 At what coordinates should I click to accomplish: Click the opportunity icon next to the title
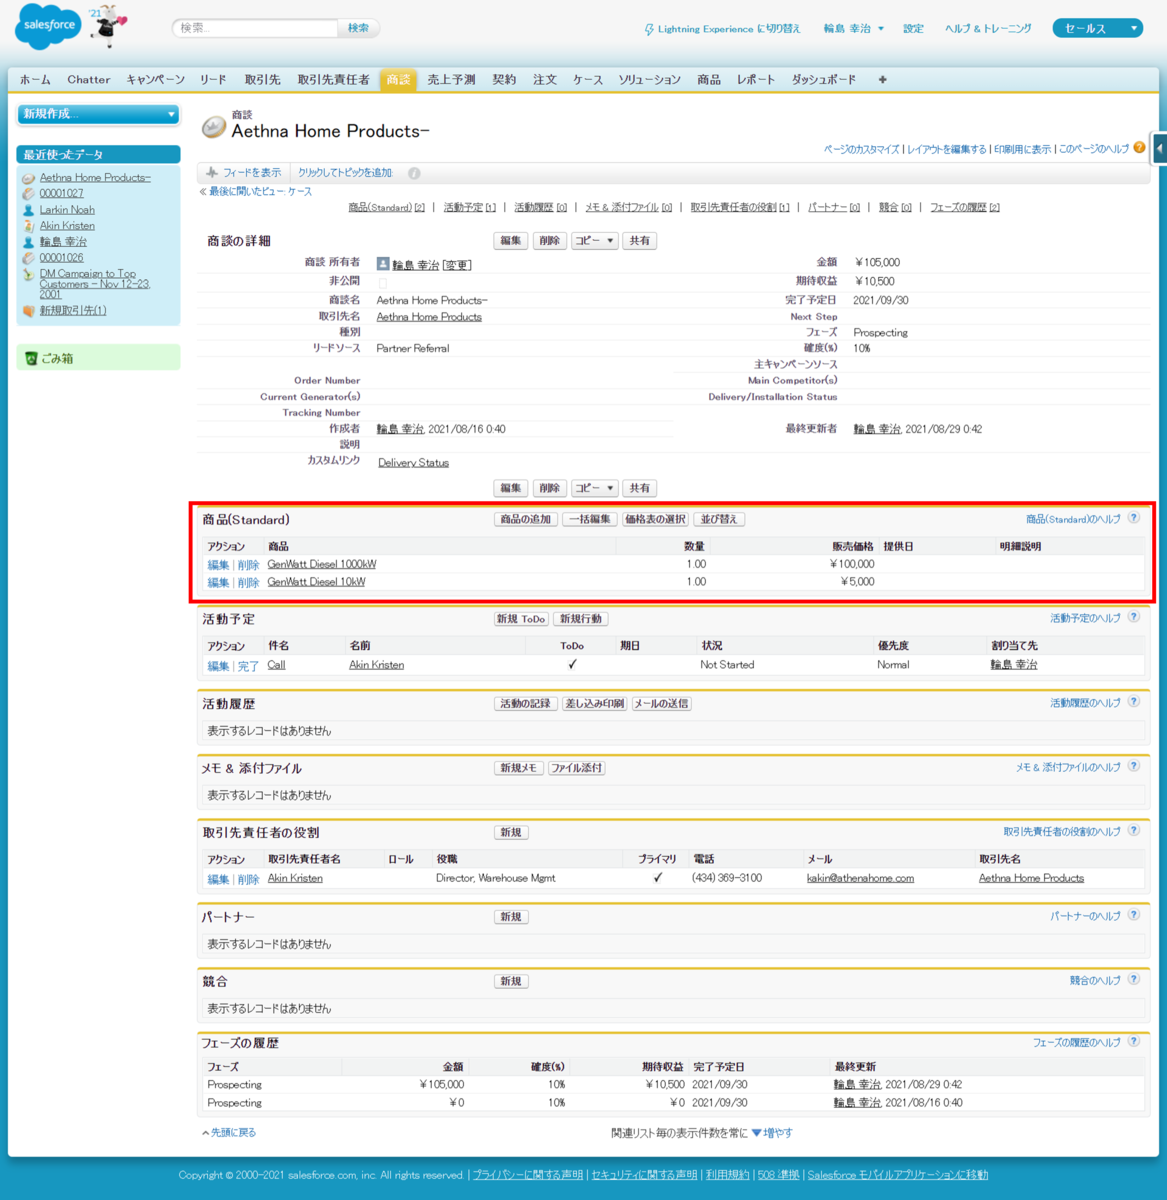coord(214,126)
